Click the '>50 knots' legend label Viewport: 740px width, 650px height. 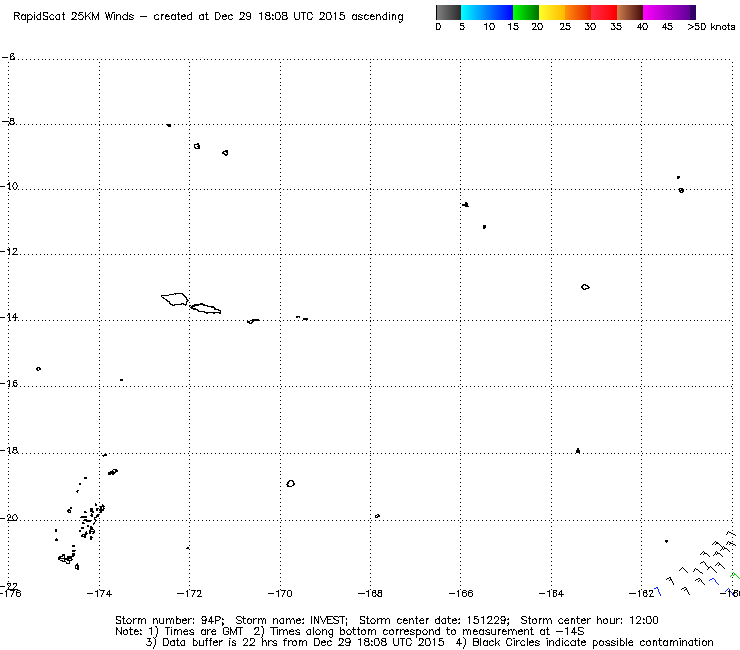(711, 27)
